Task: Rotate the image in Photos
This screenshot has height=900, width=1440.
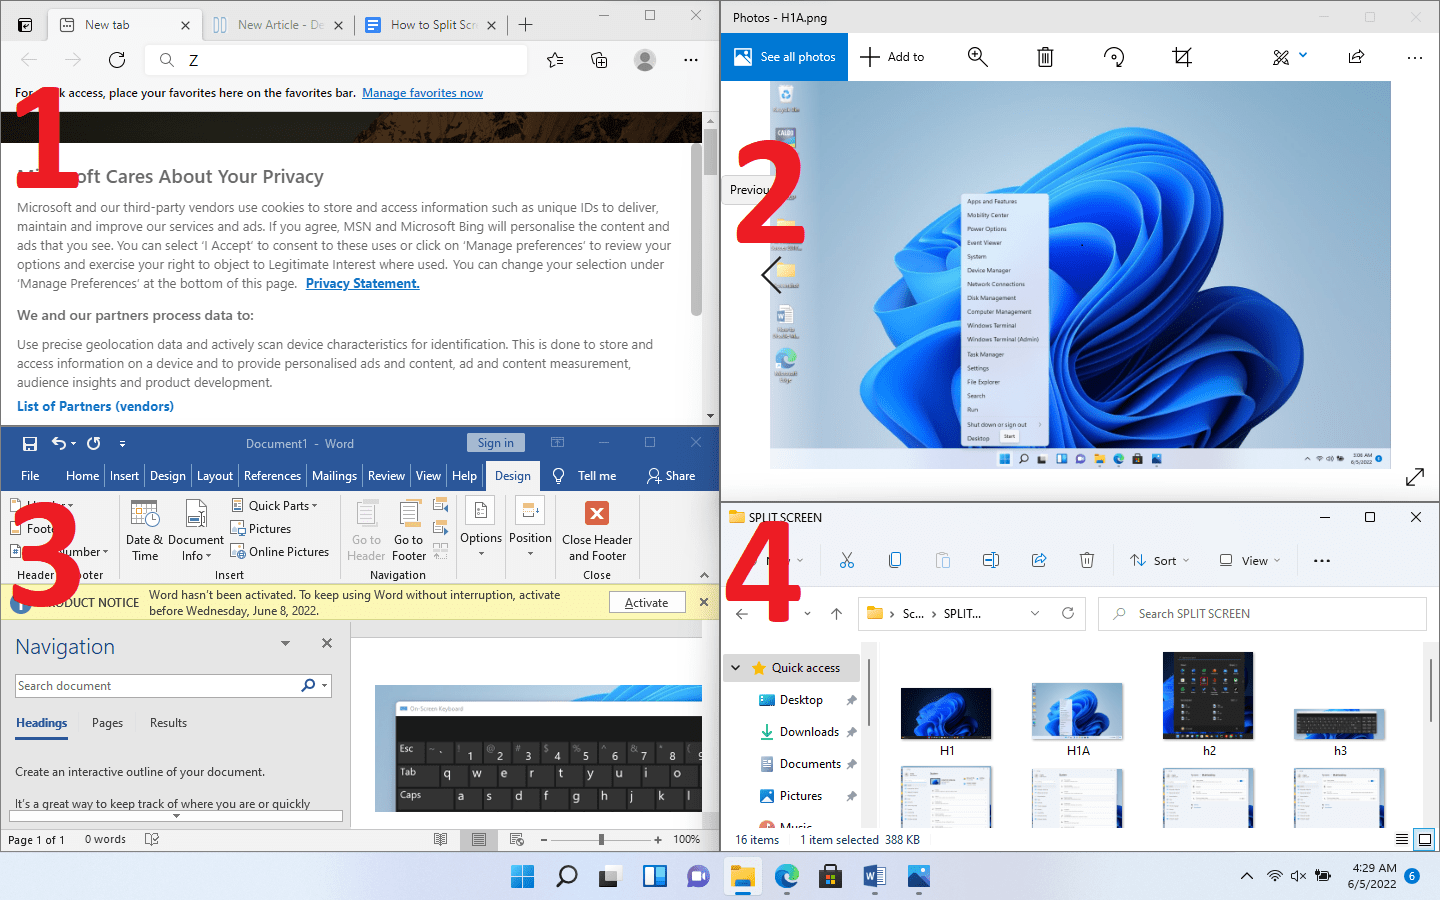Action: [1114, 57]
